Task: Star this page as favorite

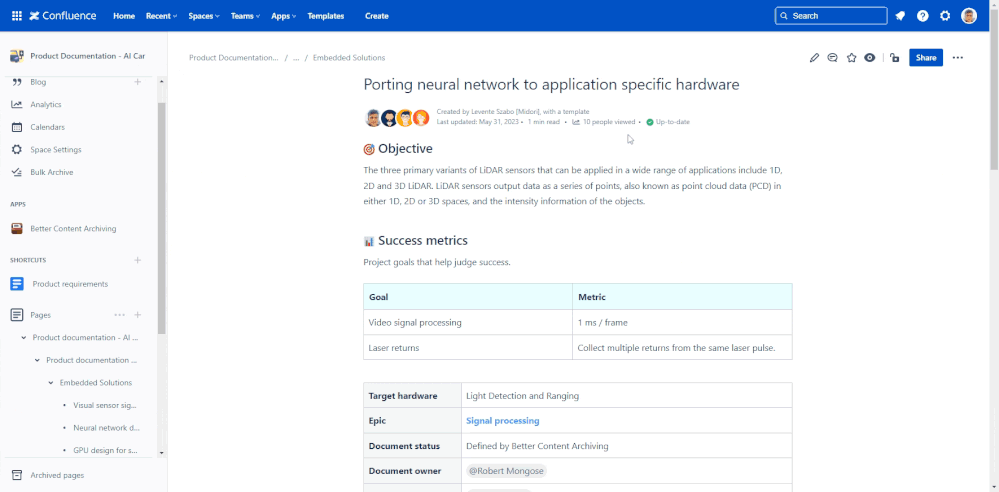Action: pyautogui.click(x=851, y=57)
